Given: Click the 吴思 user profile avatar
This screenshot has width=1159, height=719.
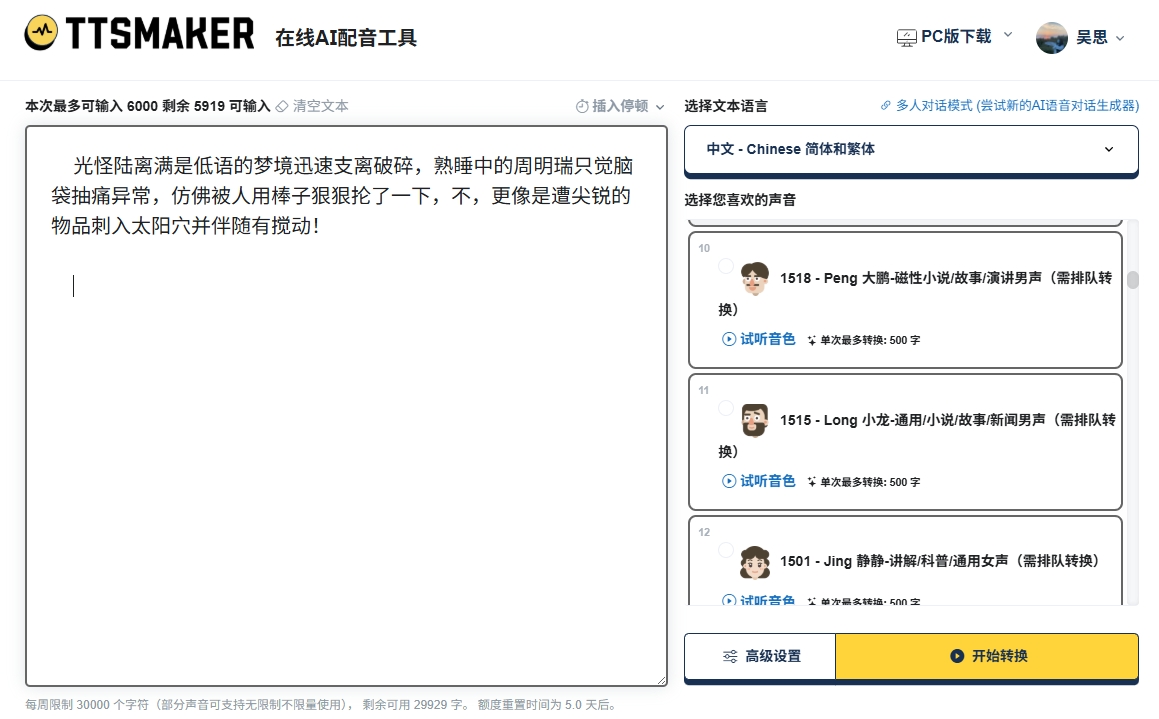Looking at the screenshot, I should (x=1052, y=38).
